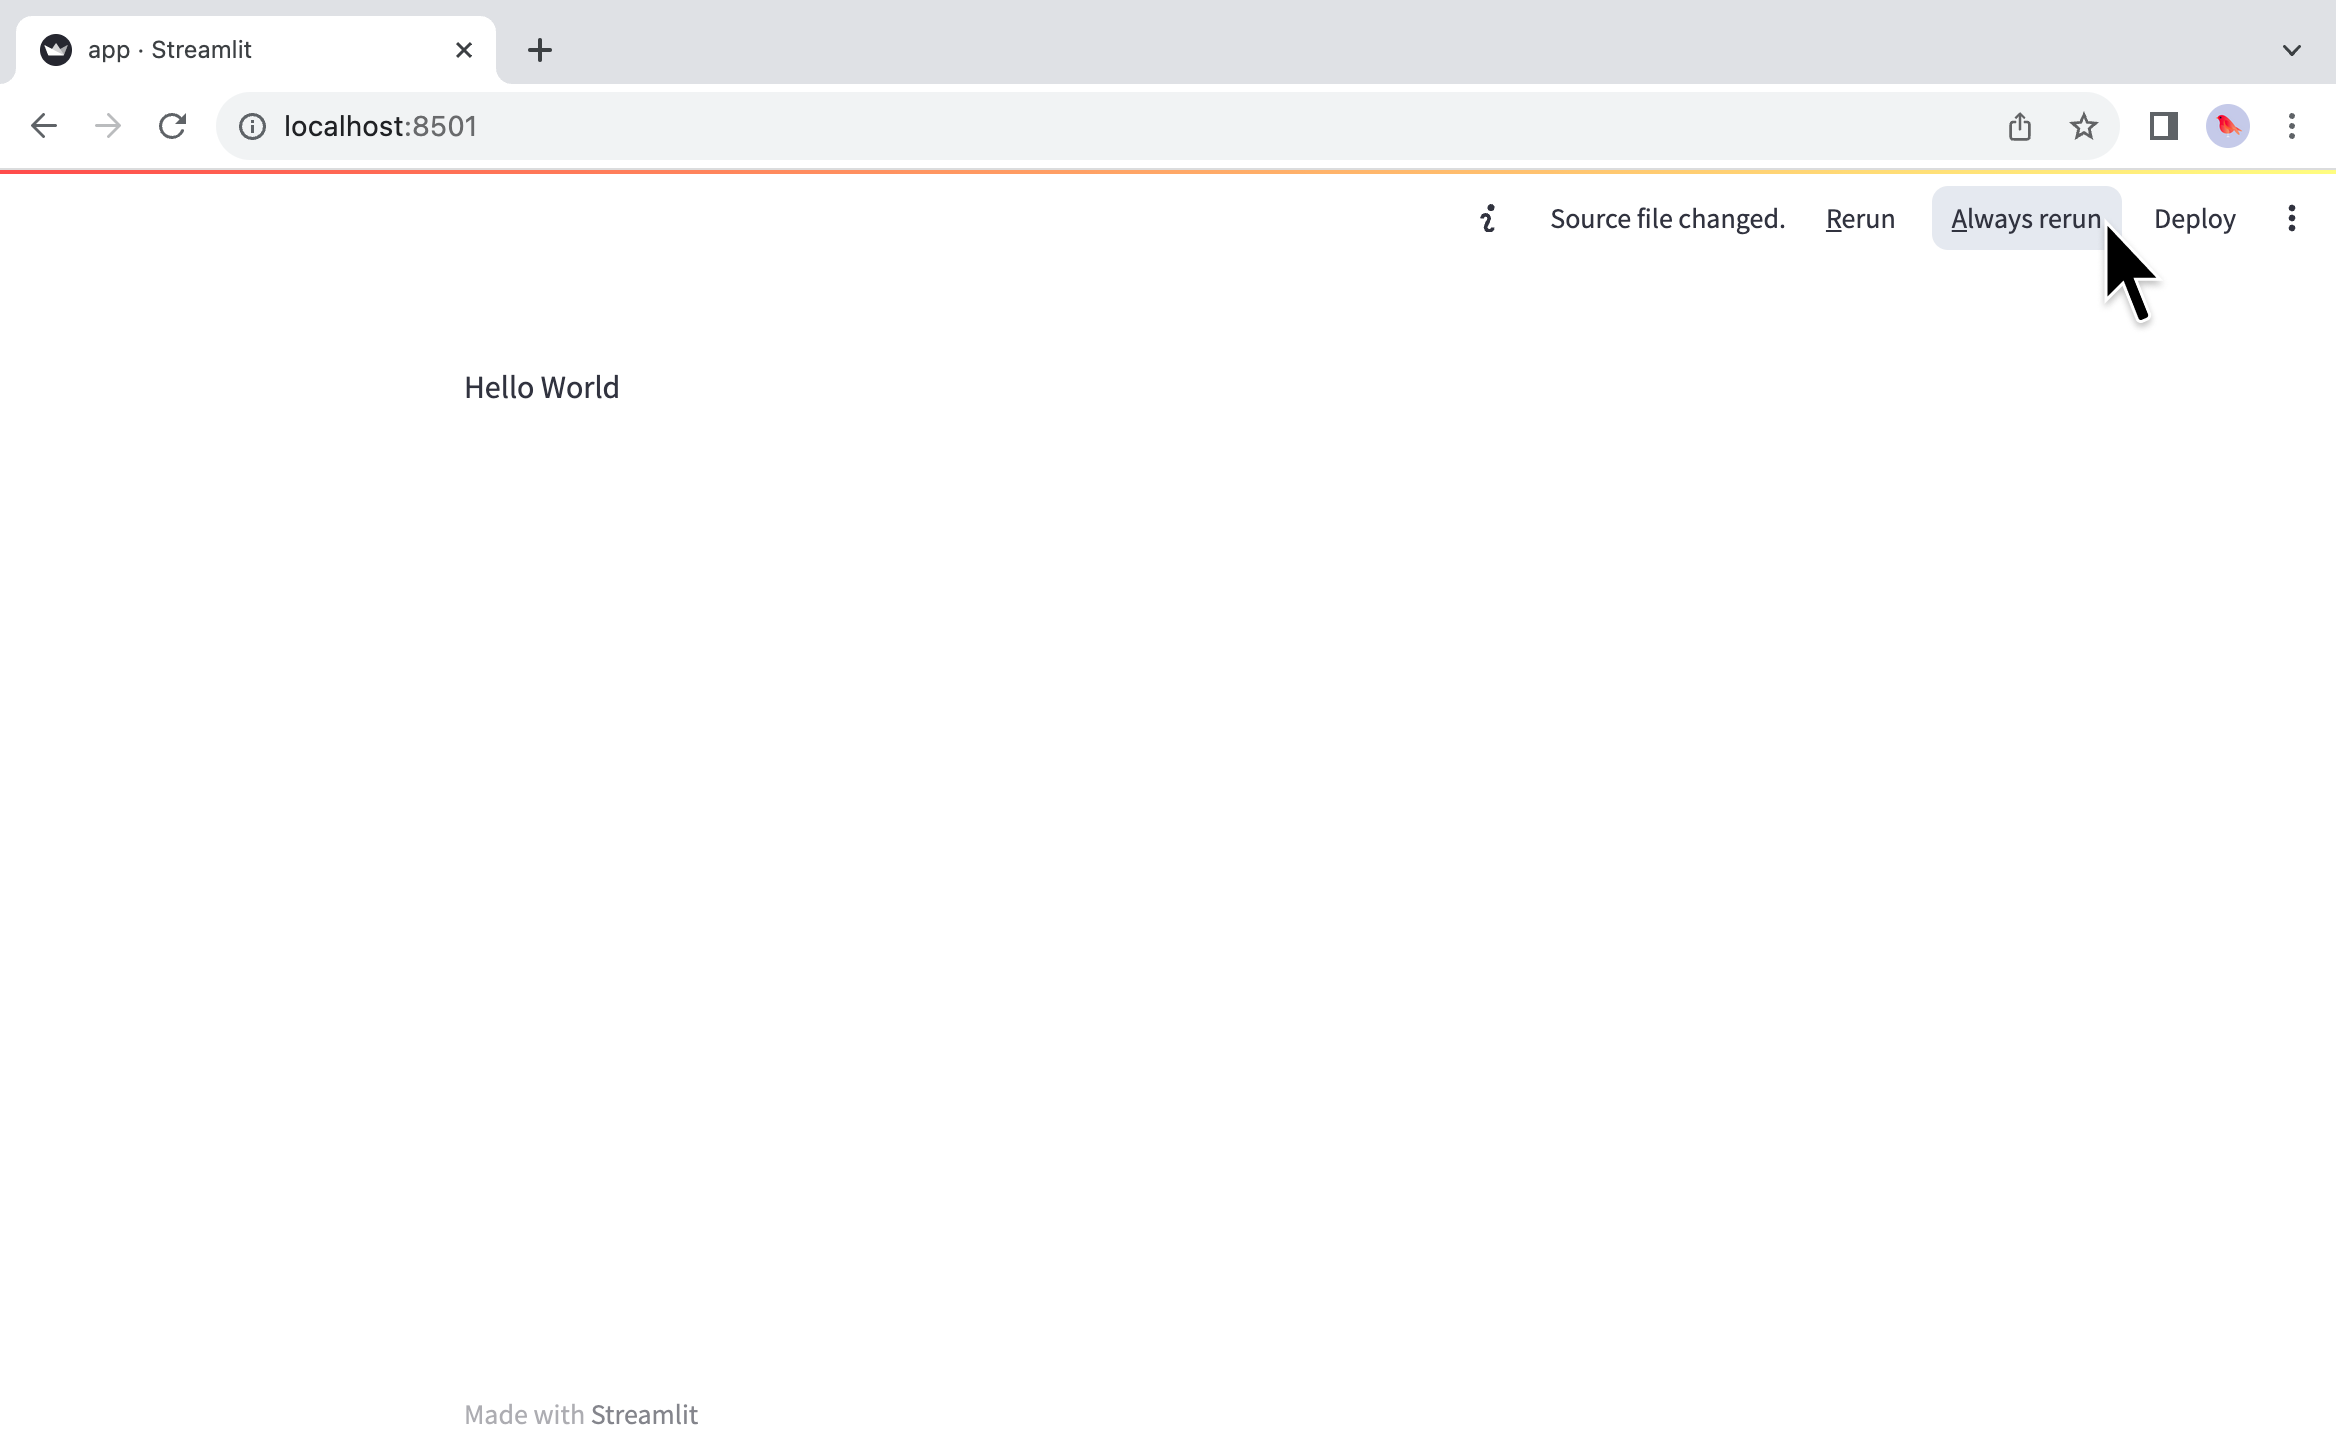Click Source file changed notification text
The image size is (2336, 1456).
[x=1667, y=218]
